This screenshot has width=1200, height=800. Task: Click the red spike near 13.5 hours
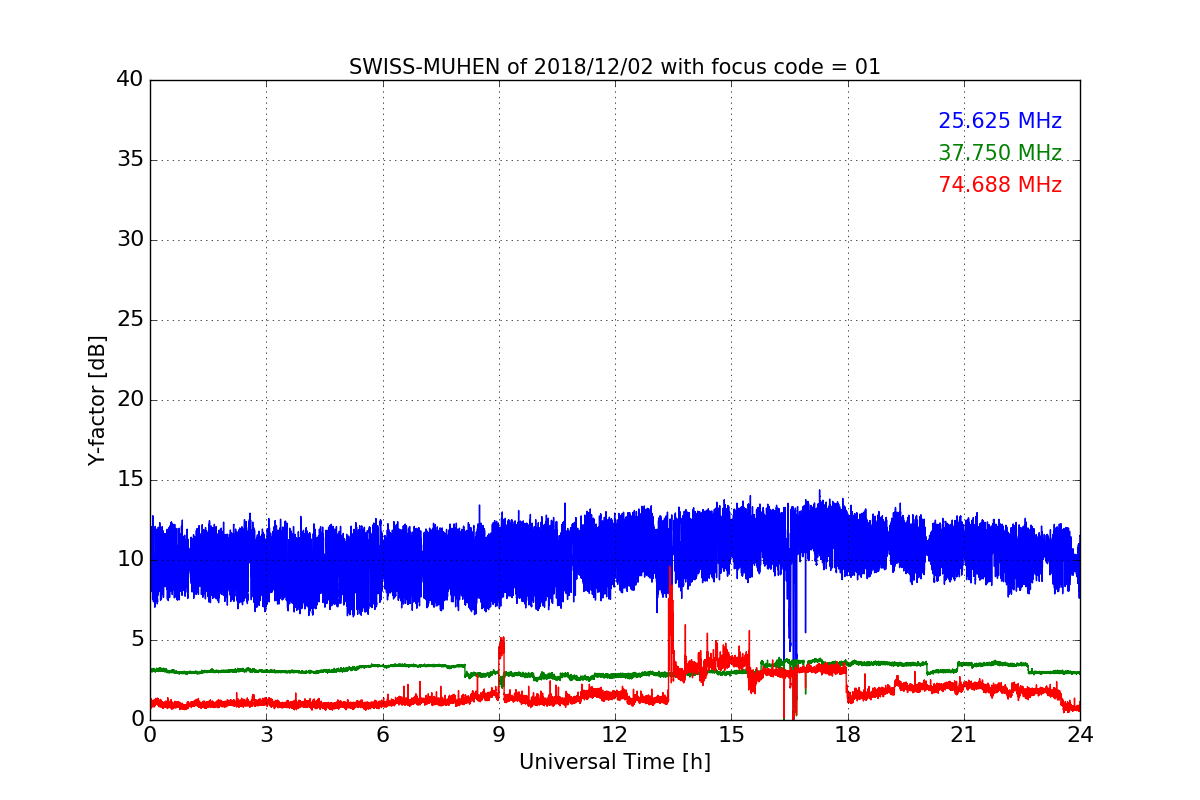671,625
